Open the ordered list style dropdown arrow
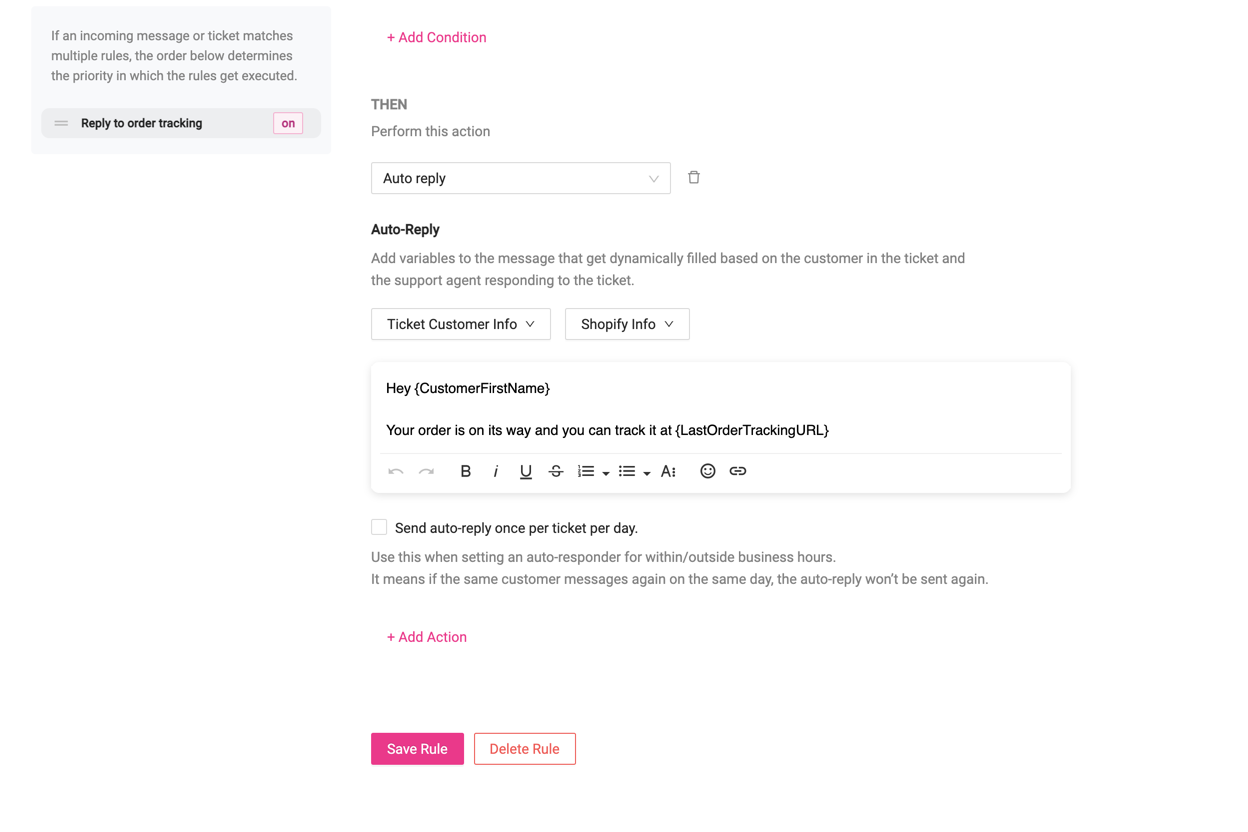 tap(606, 473)
